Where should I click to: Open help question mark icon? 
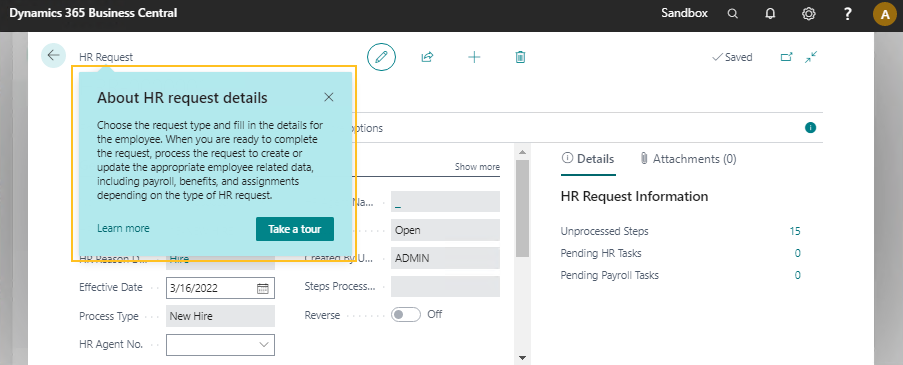coord(847,14)
